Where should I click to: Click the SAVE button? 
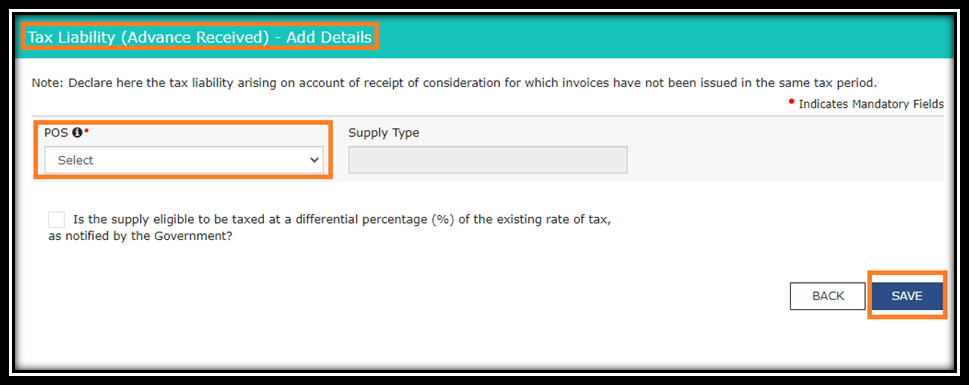point(907,296)
